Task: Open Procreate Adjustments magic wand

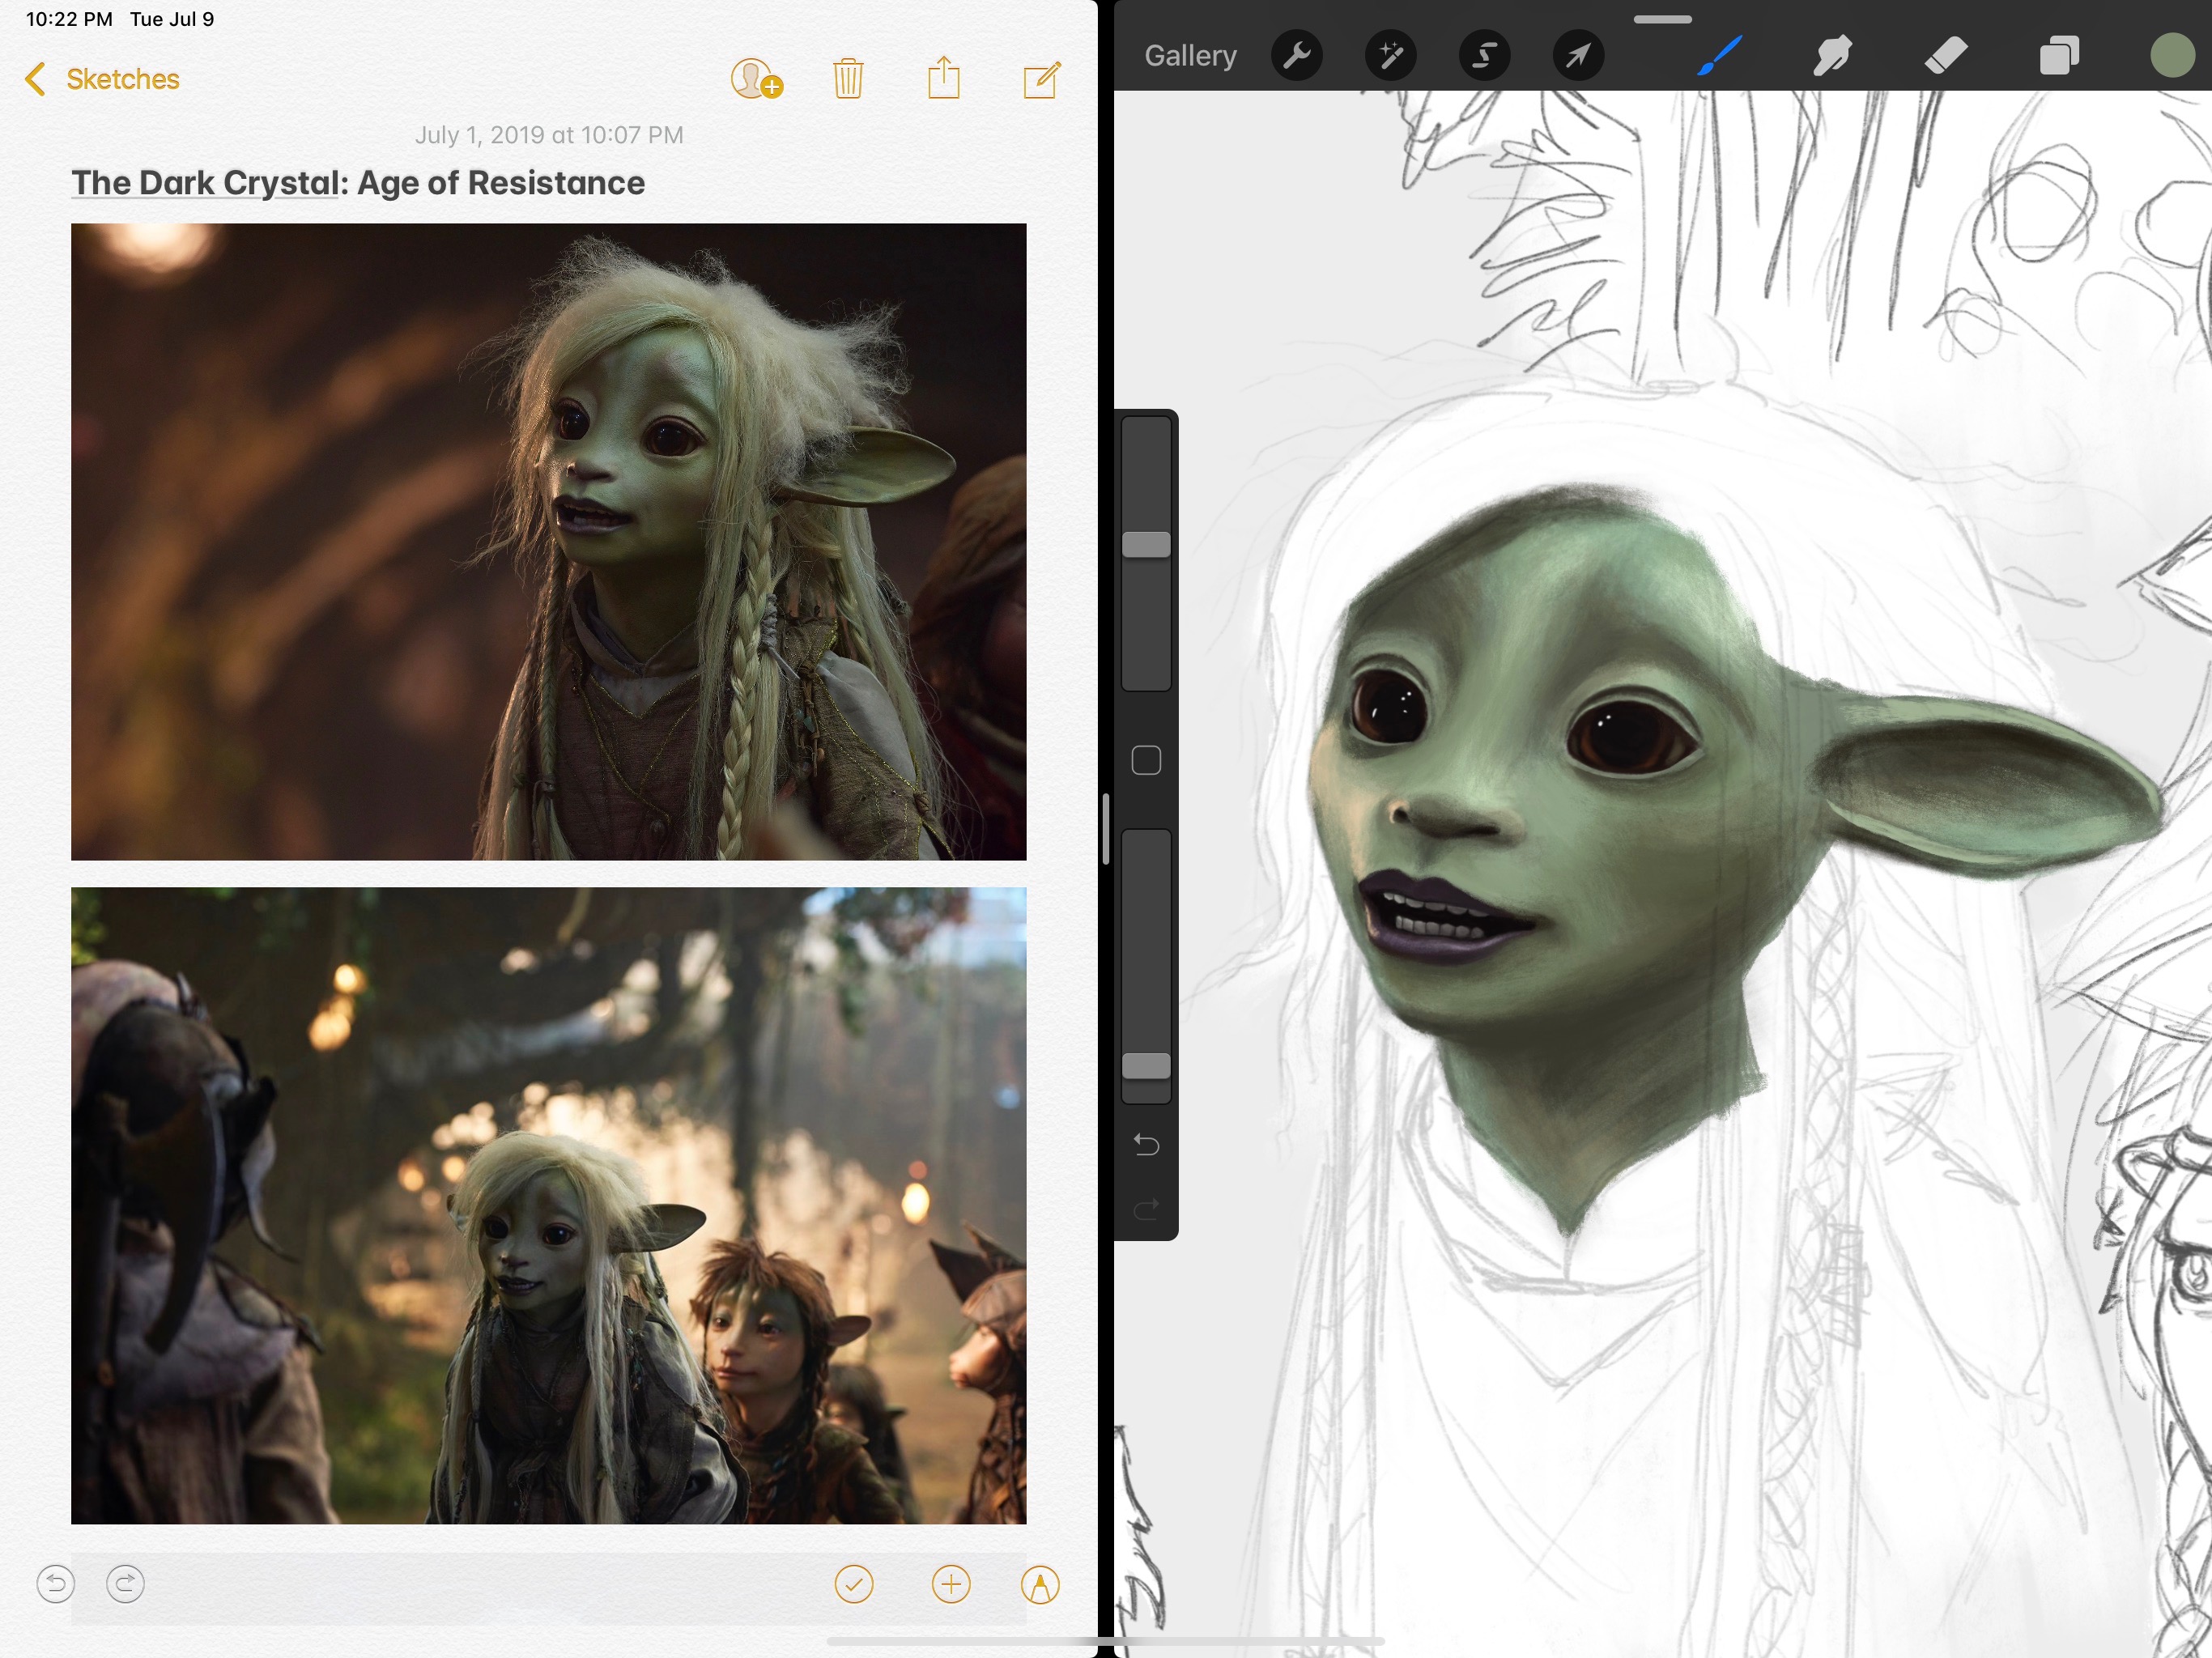Action: (1391, 56)
